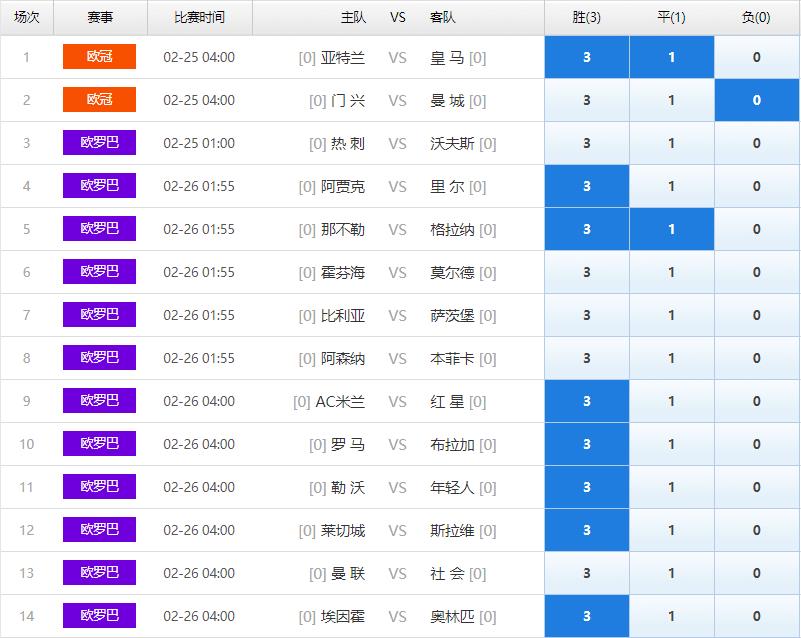Open the 欧罗巴 tag for 埃因霍 match

(100, 616)
